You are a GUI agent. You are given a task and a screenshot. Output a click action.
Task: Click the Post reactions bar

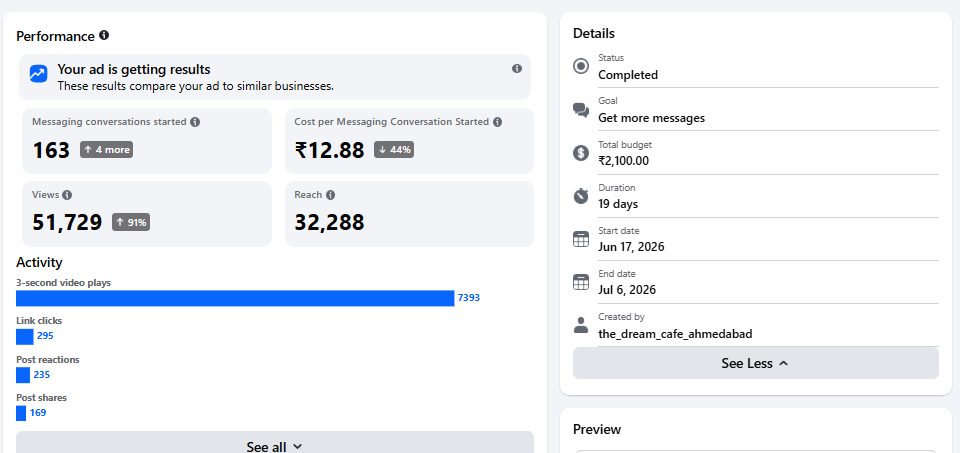[23, 375]
